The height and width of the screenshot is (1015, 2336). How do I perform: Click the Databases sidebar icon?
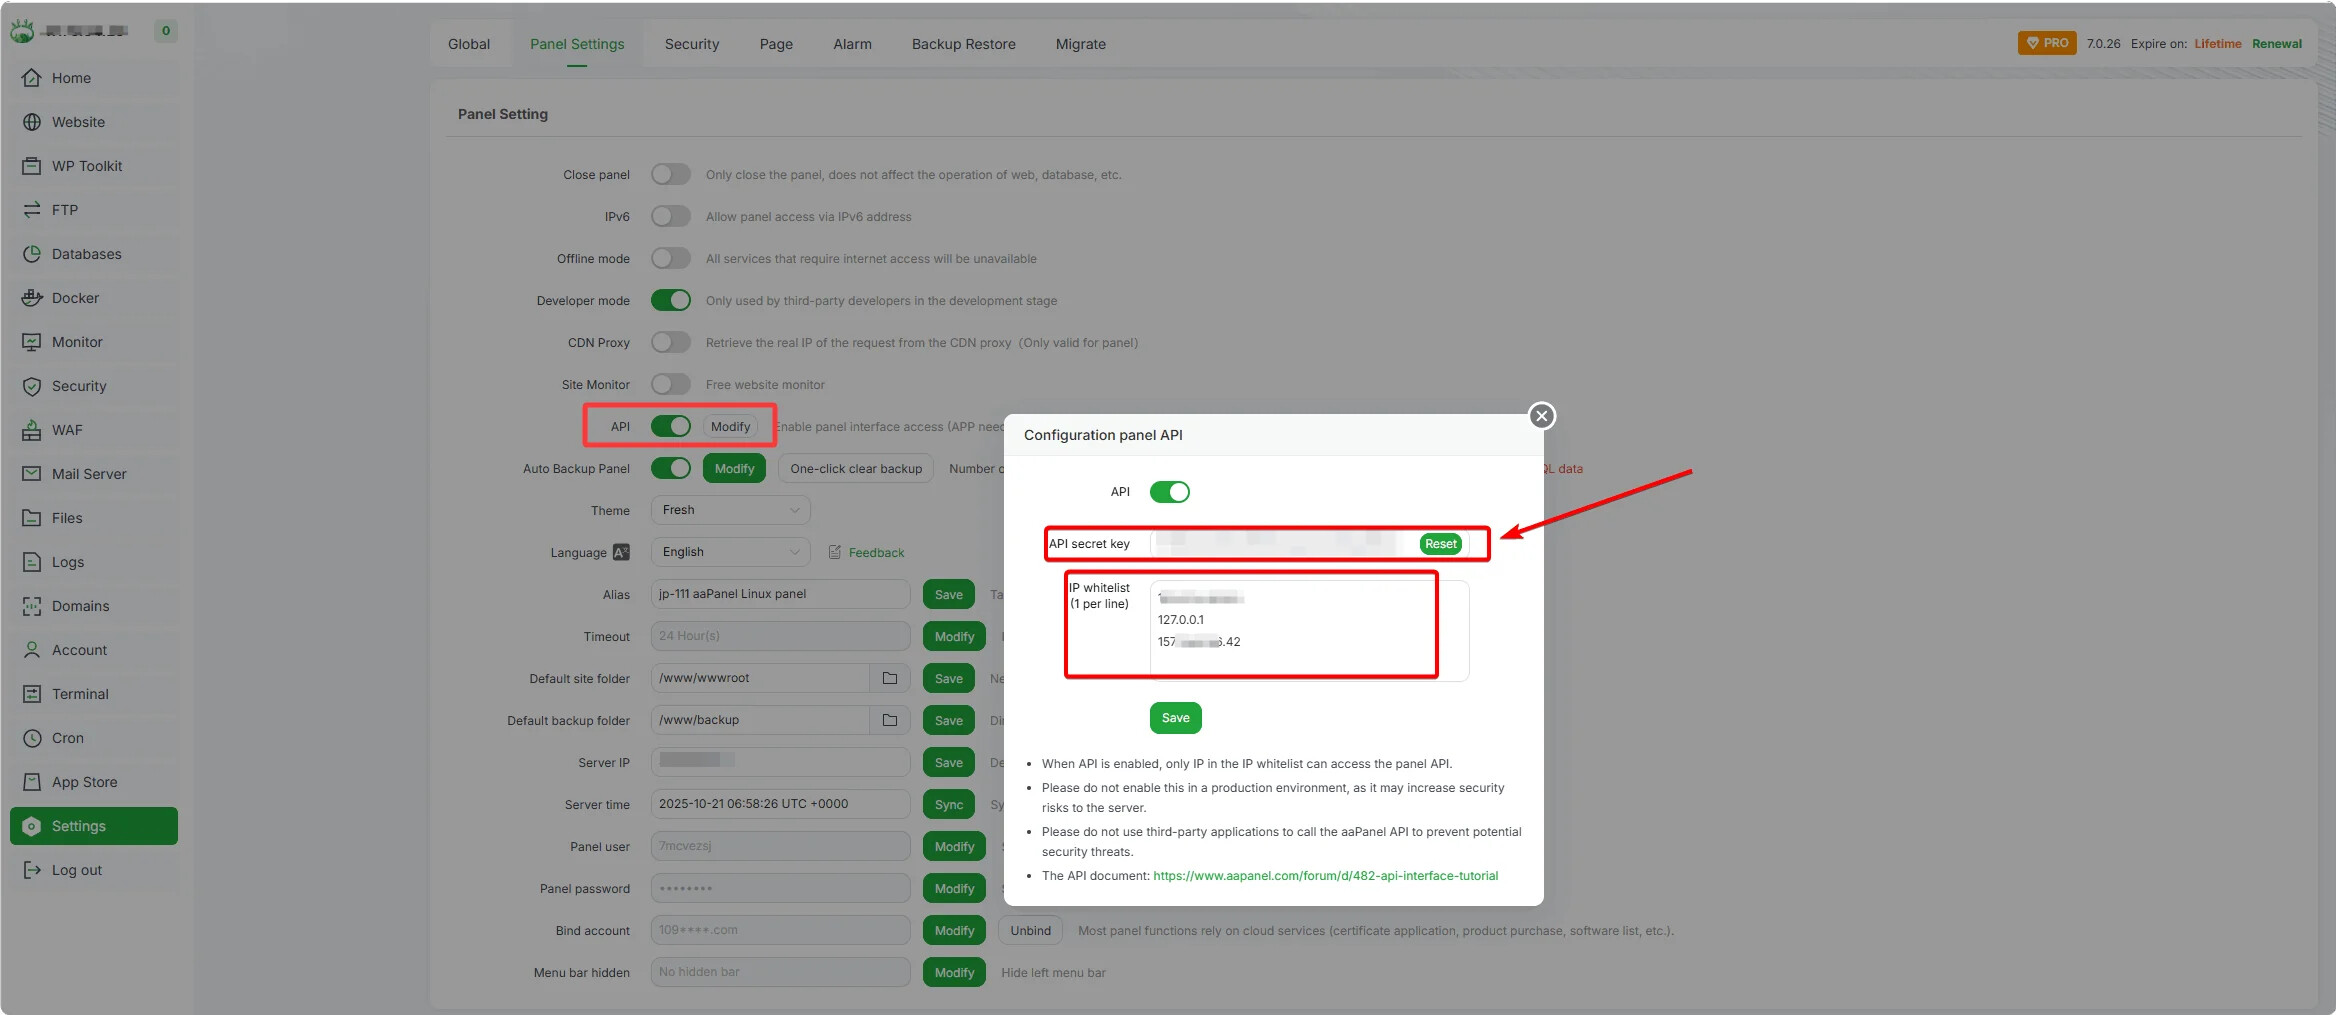(32, 254)
